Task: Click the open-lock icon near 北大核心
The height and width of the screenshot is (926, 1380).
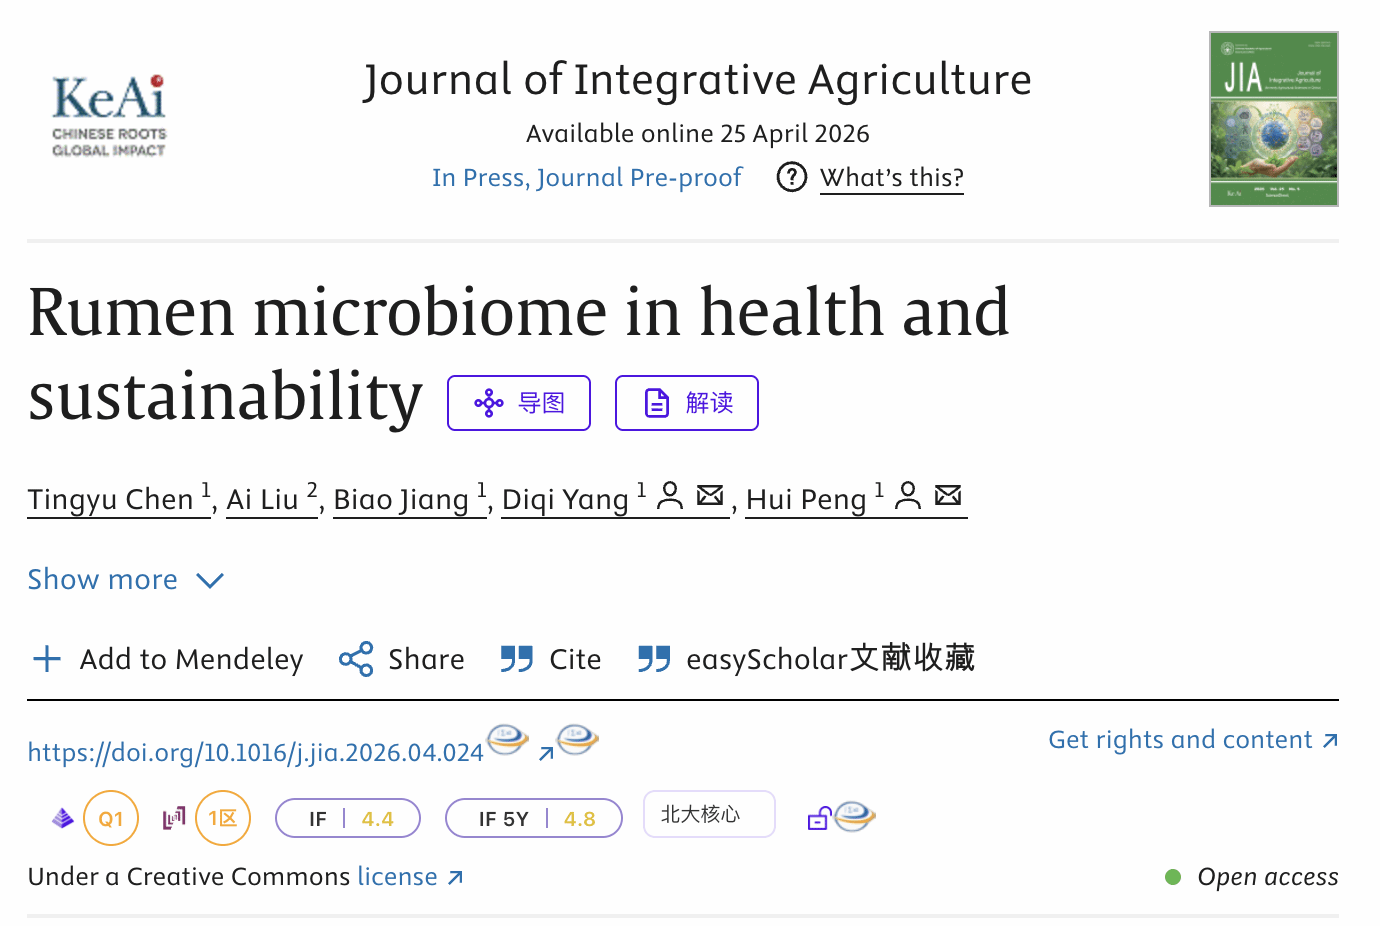Action: click(819, 818)
